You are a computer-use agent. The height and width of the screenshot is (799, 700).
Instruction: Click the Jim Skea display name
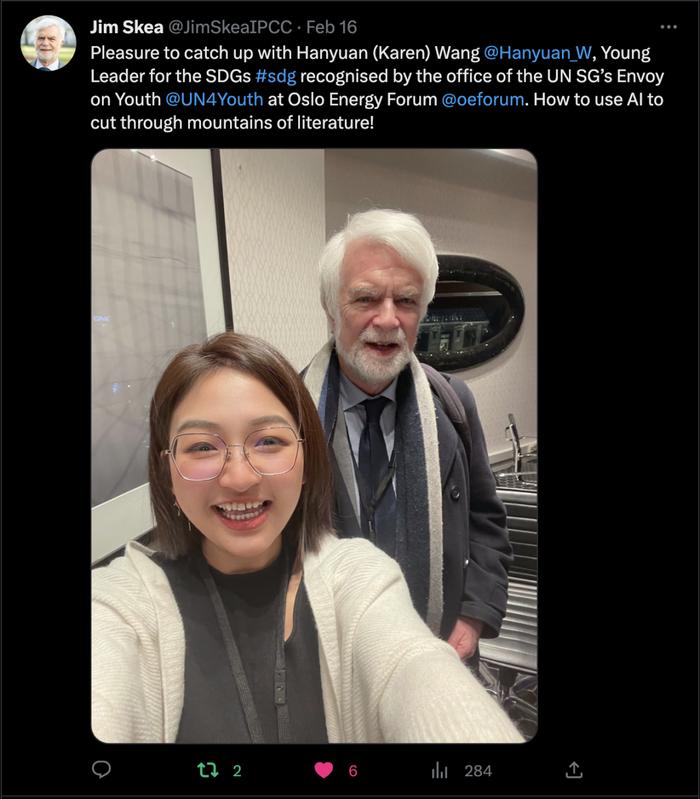tap(126, 27)
